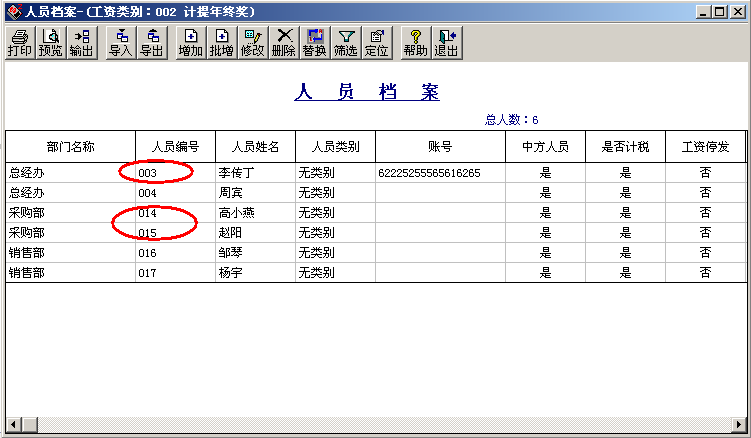Click the application icon in title bar
The height and width of the screenshot is (438, 751).
point(14,12)
